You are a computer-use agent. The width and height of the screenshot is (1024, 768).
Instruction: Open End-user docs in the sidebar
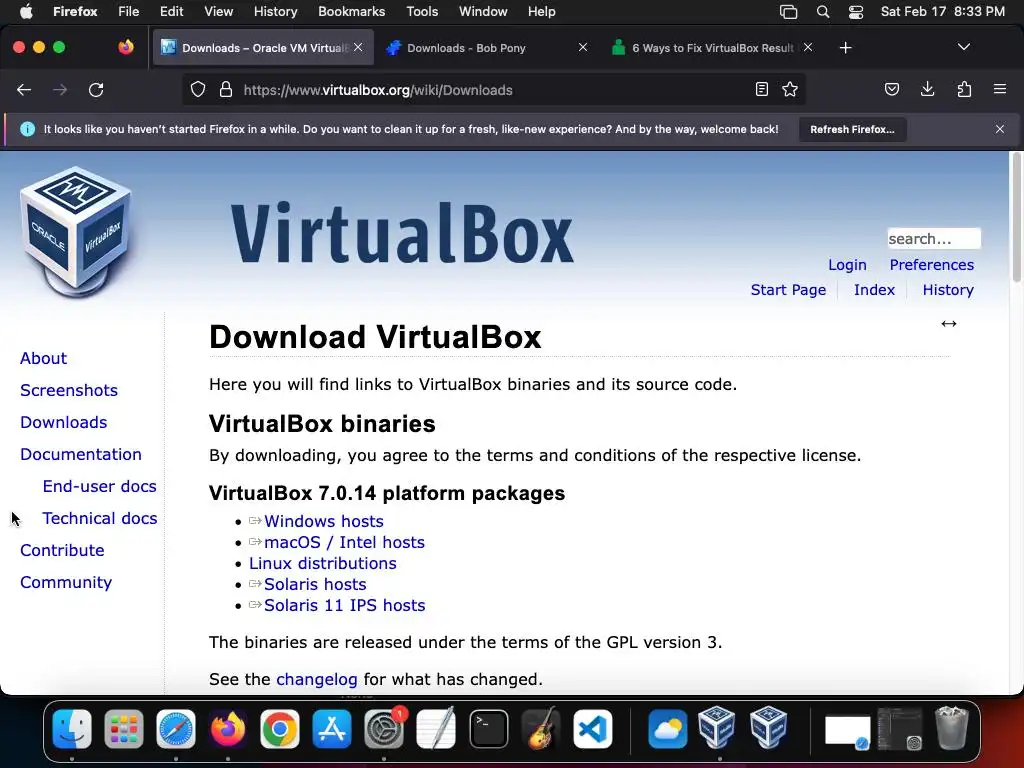[x=99, y=486]
